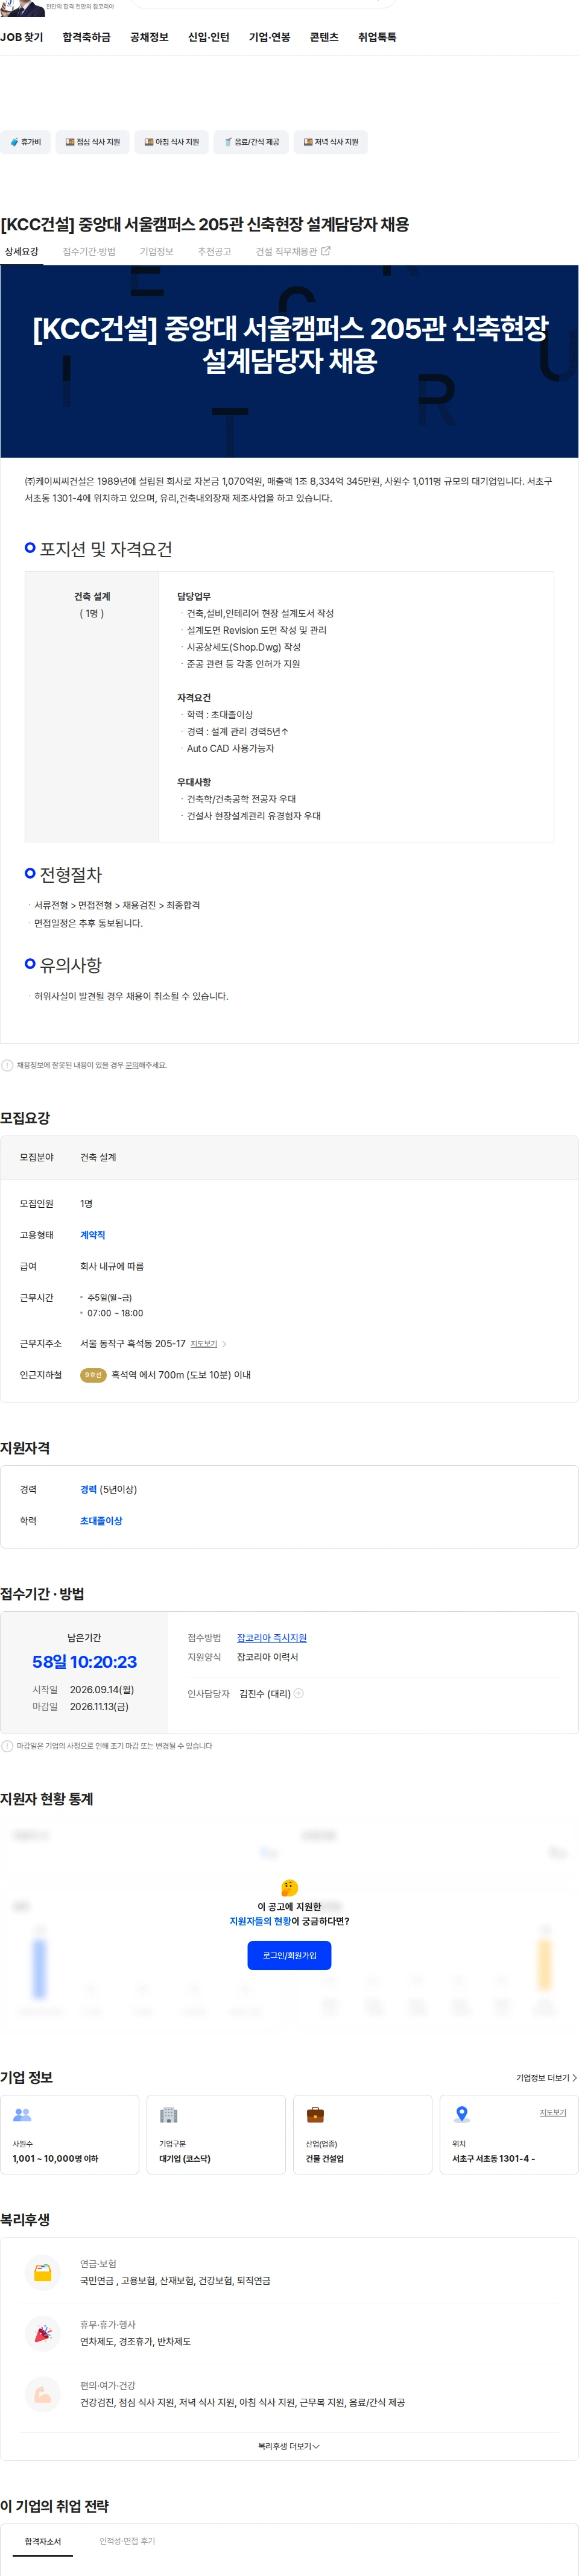Screen dimensions: 579x2576
Task: Select the 아침 식사 지원 tag
Action: [171, 142]
